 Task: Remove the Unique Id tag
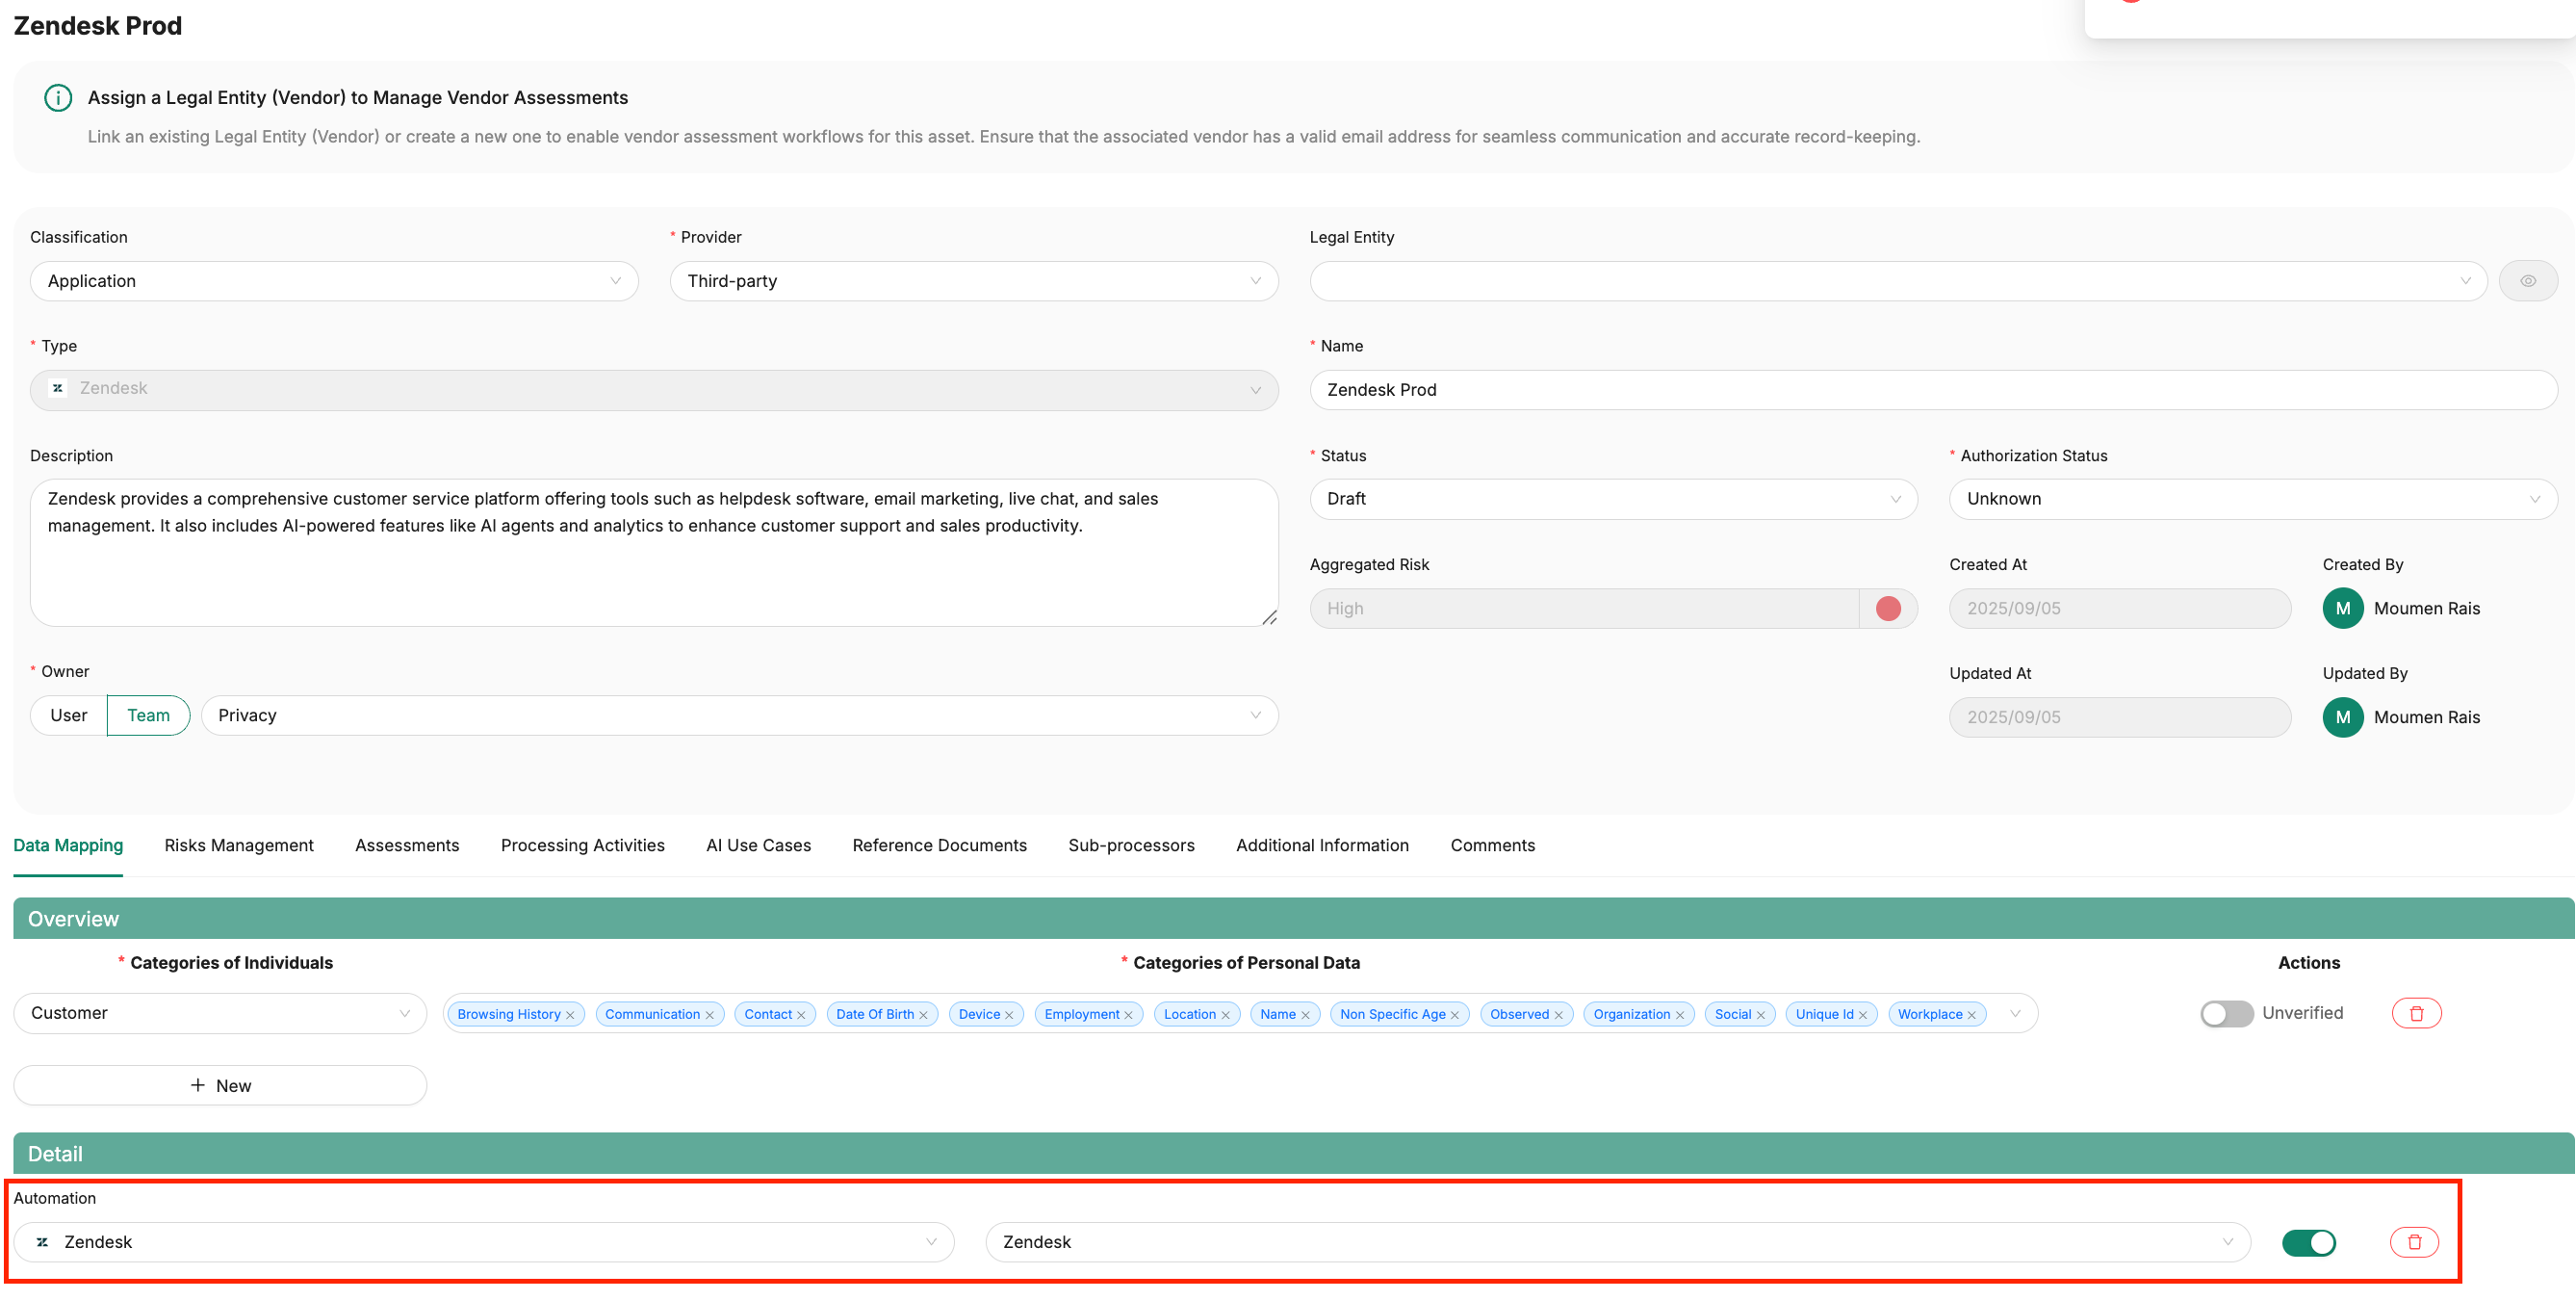click(1863, 1015)
